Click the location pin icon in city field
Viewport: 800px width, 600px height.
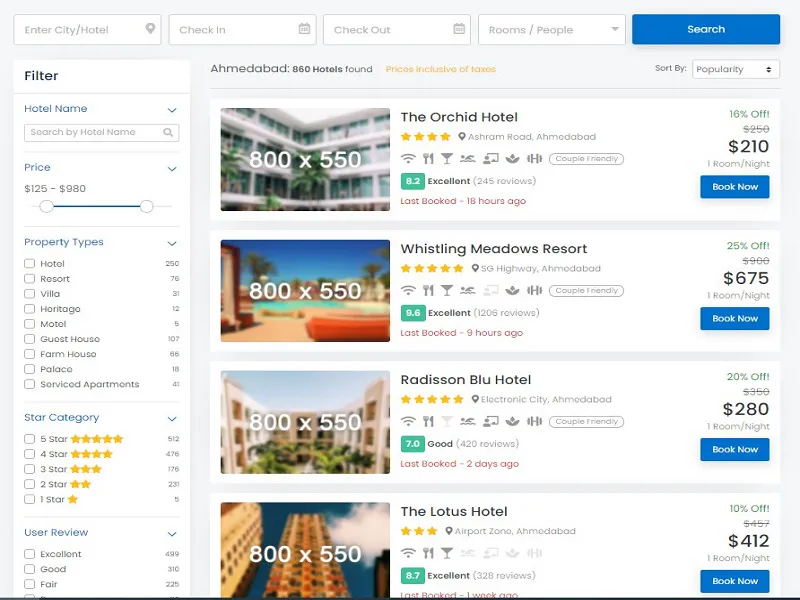click(x=150, y=29)
